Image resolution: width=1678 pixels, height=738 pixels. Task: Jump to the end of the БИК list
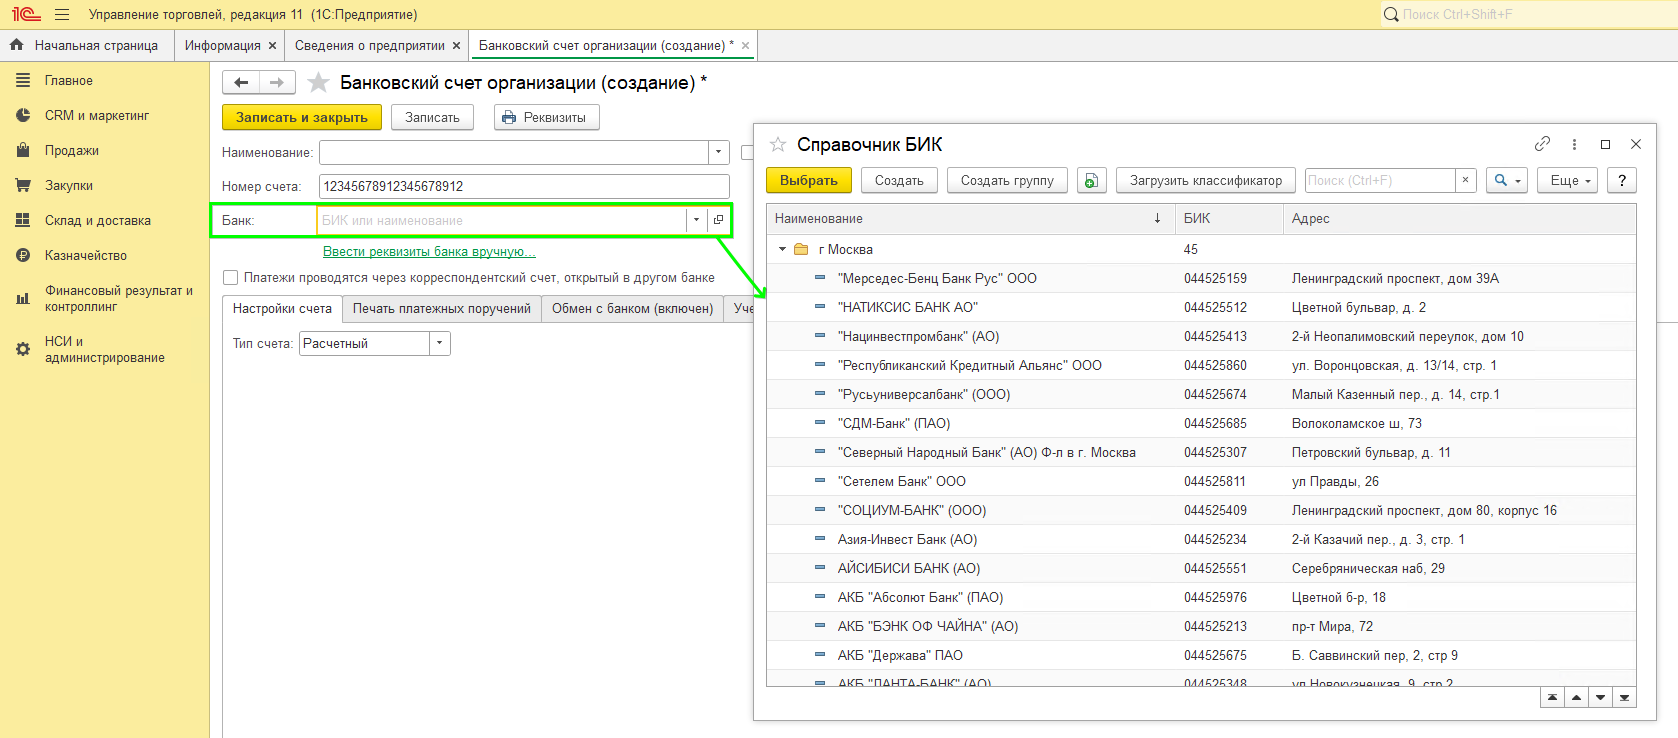pos(1624,697)
